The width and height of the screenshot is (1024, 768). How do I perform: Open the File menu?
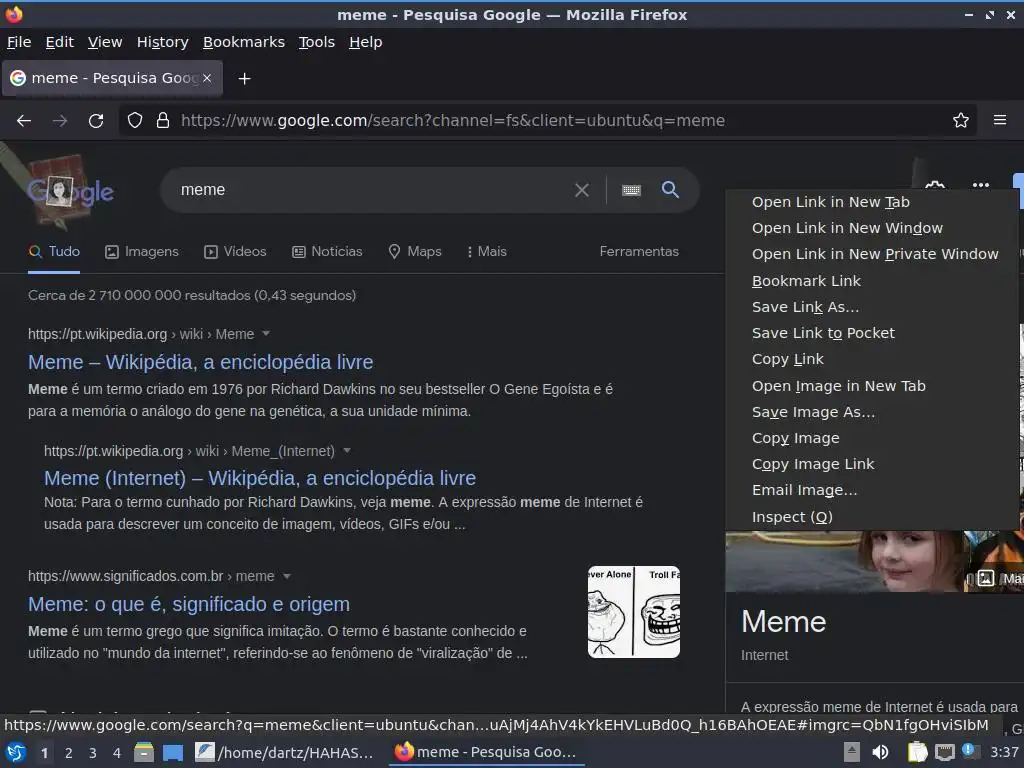tap(19, 42)
